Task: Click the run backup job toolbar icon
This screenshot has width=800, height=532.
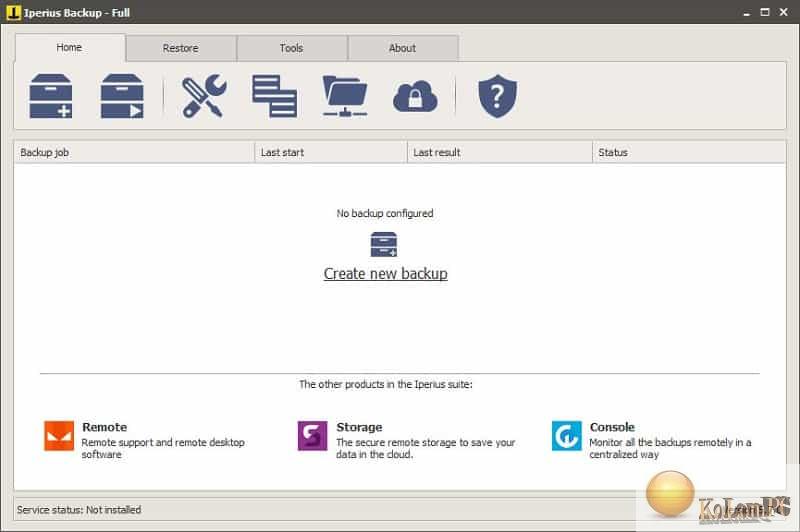Action: tap(122, 96)
